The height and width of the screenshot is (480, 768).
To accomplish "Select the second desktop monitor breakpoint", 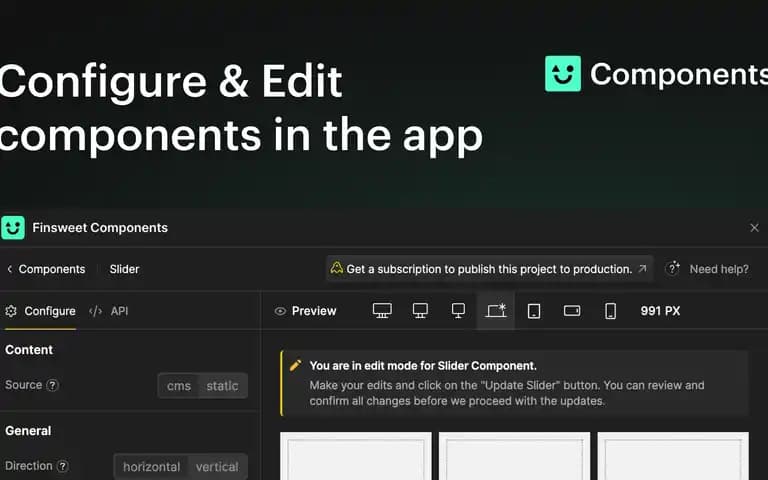I will pyautogui.click(x=420, y=311).
